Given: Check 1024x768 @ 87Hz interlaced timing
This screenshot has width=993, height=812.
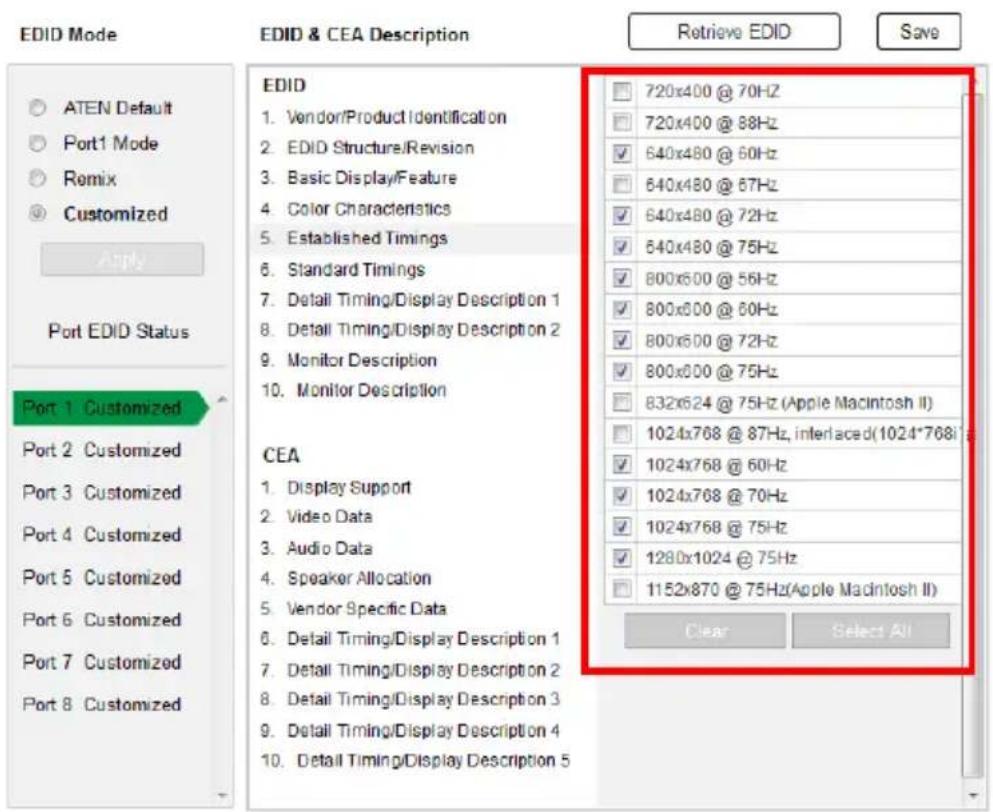Looking at the screenshot, I should click(622, 433).
